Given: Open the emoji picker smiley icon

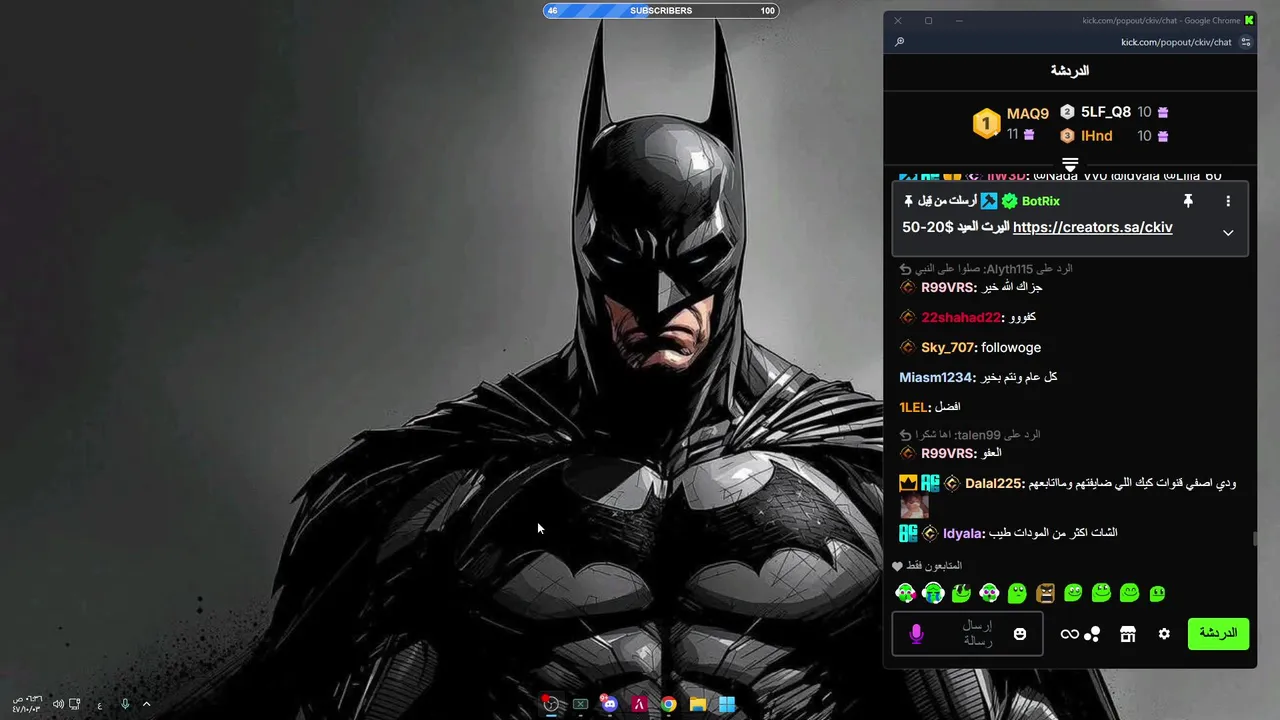Looking at the screenshot, I should tap(1020, 634).
